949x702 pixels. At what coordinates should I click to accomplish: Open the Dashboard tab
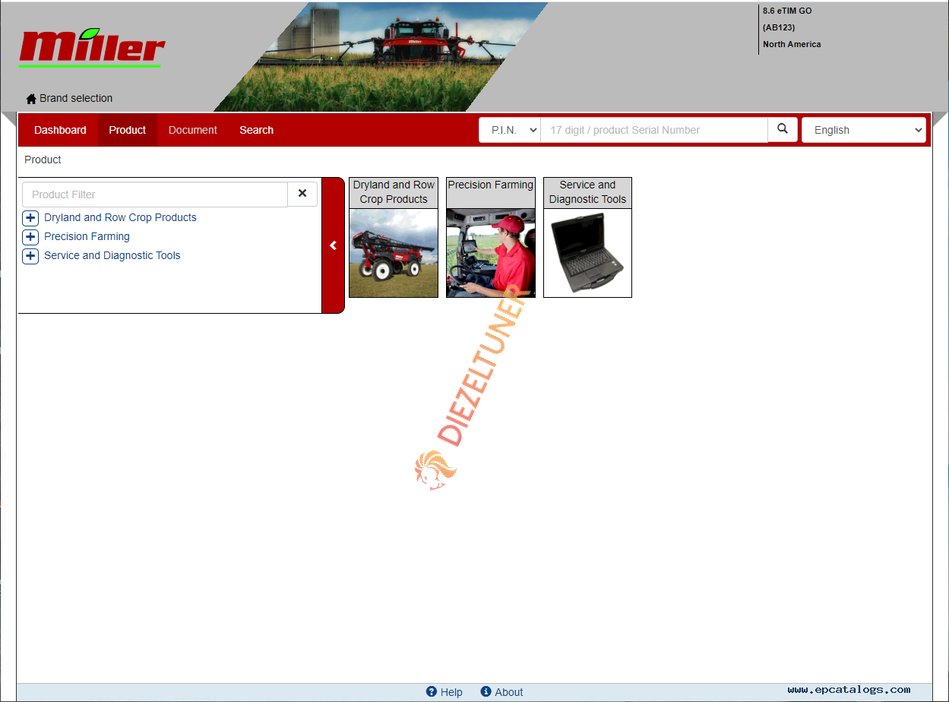pyautogui.click(x=60, y=130)
